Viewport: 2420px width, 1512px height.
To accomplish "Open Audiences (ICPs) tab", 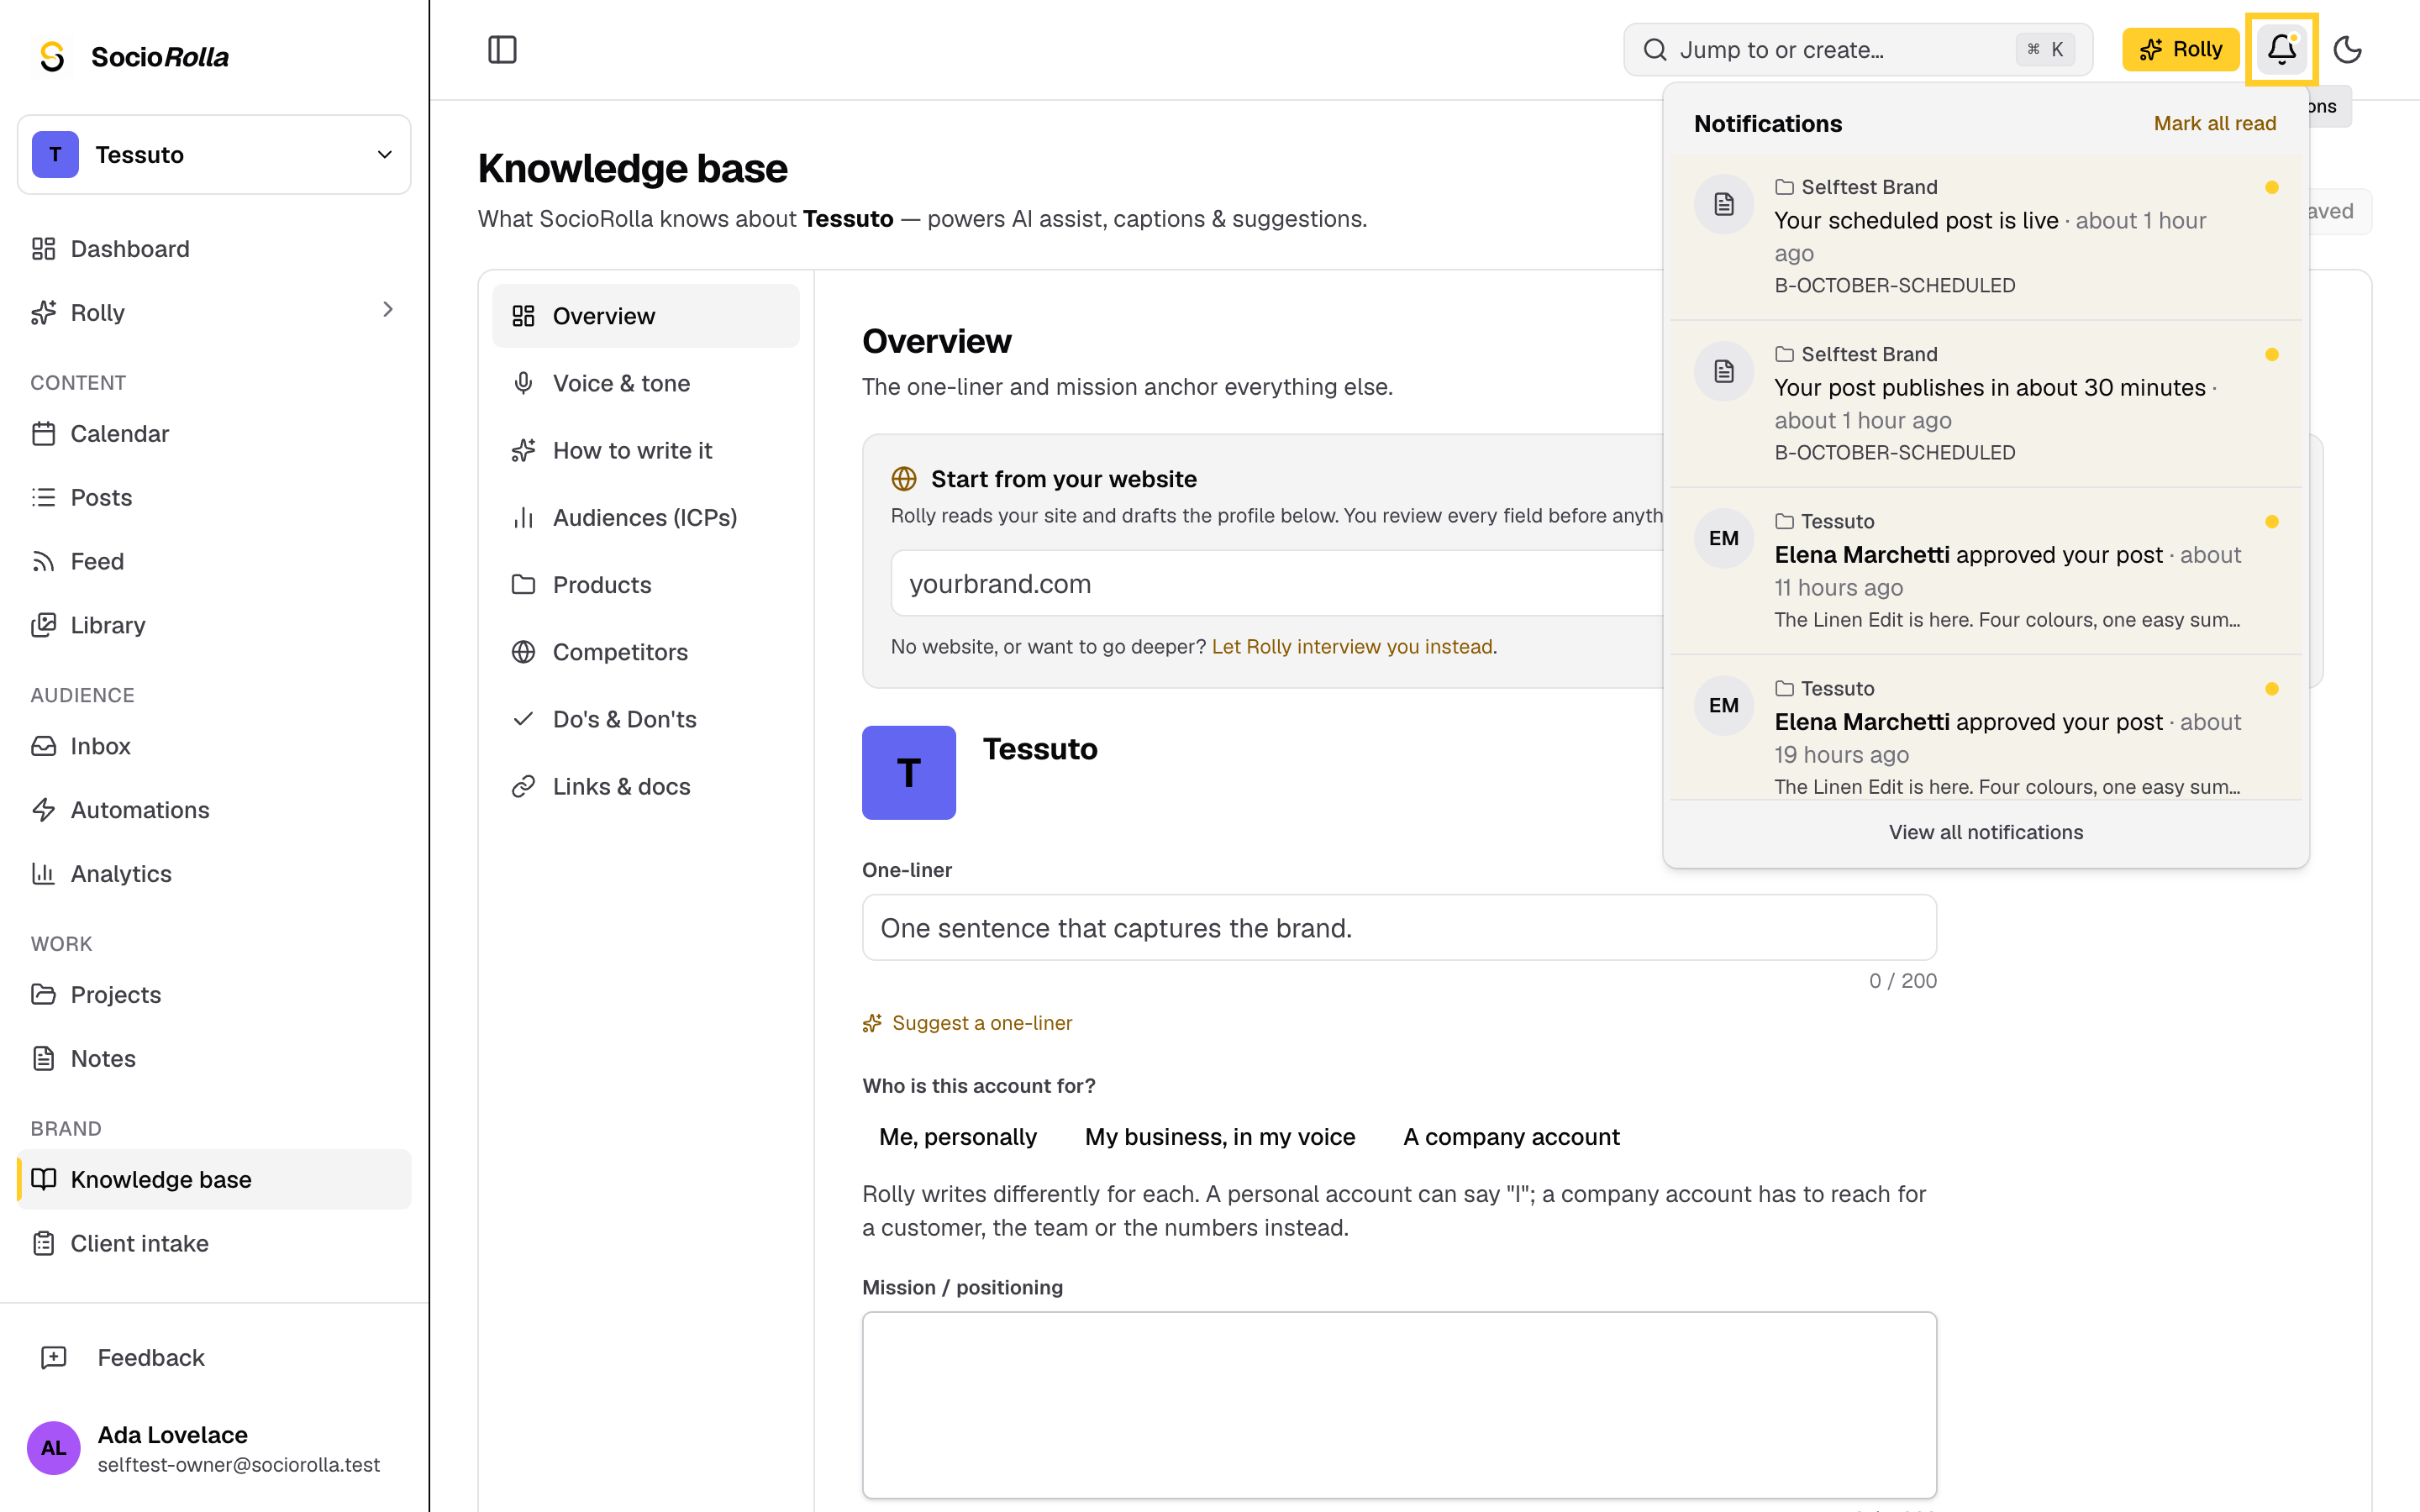I will [646, 517].
